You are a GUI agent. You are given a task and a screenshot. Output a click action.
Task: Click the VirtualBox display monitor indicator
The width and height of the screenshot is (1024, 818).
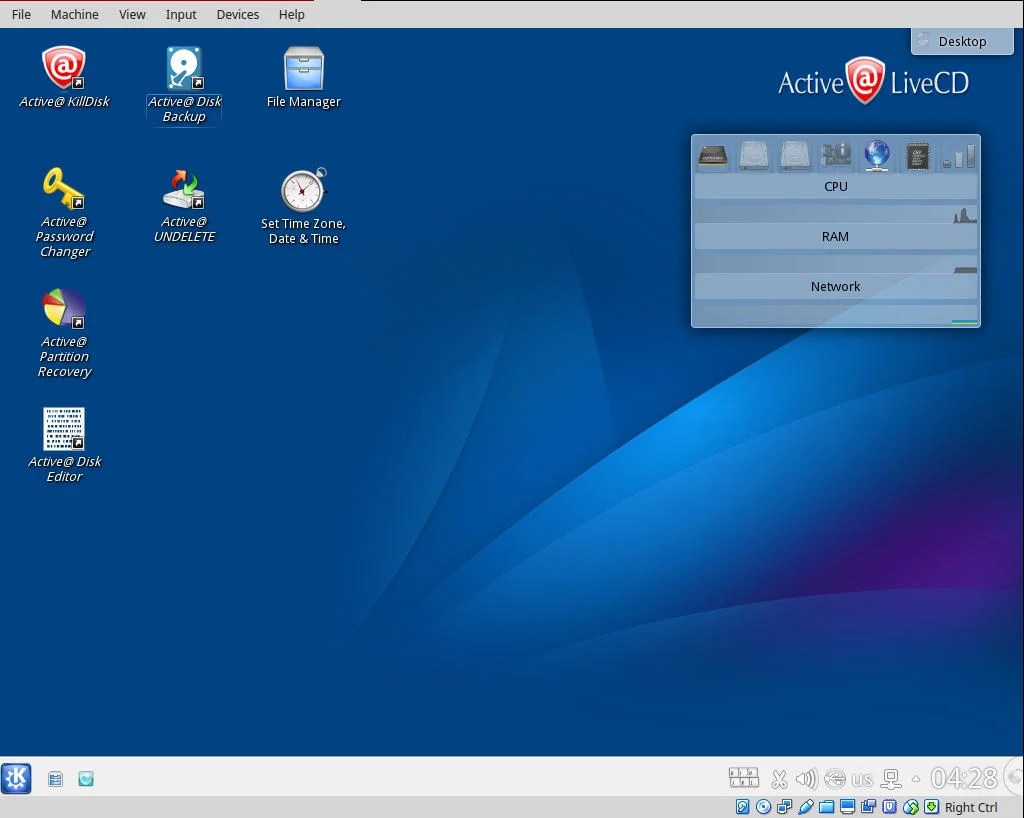tap(848, 807)
